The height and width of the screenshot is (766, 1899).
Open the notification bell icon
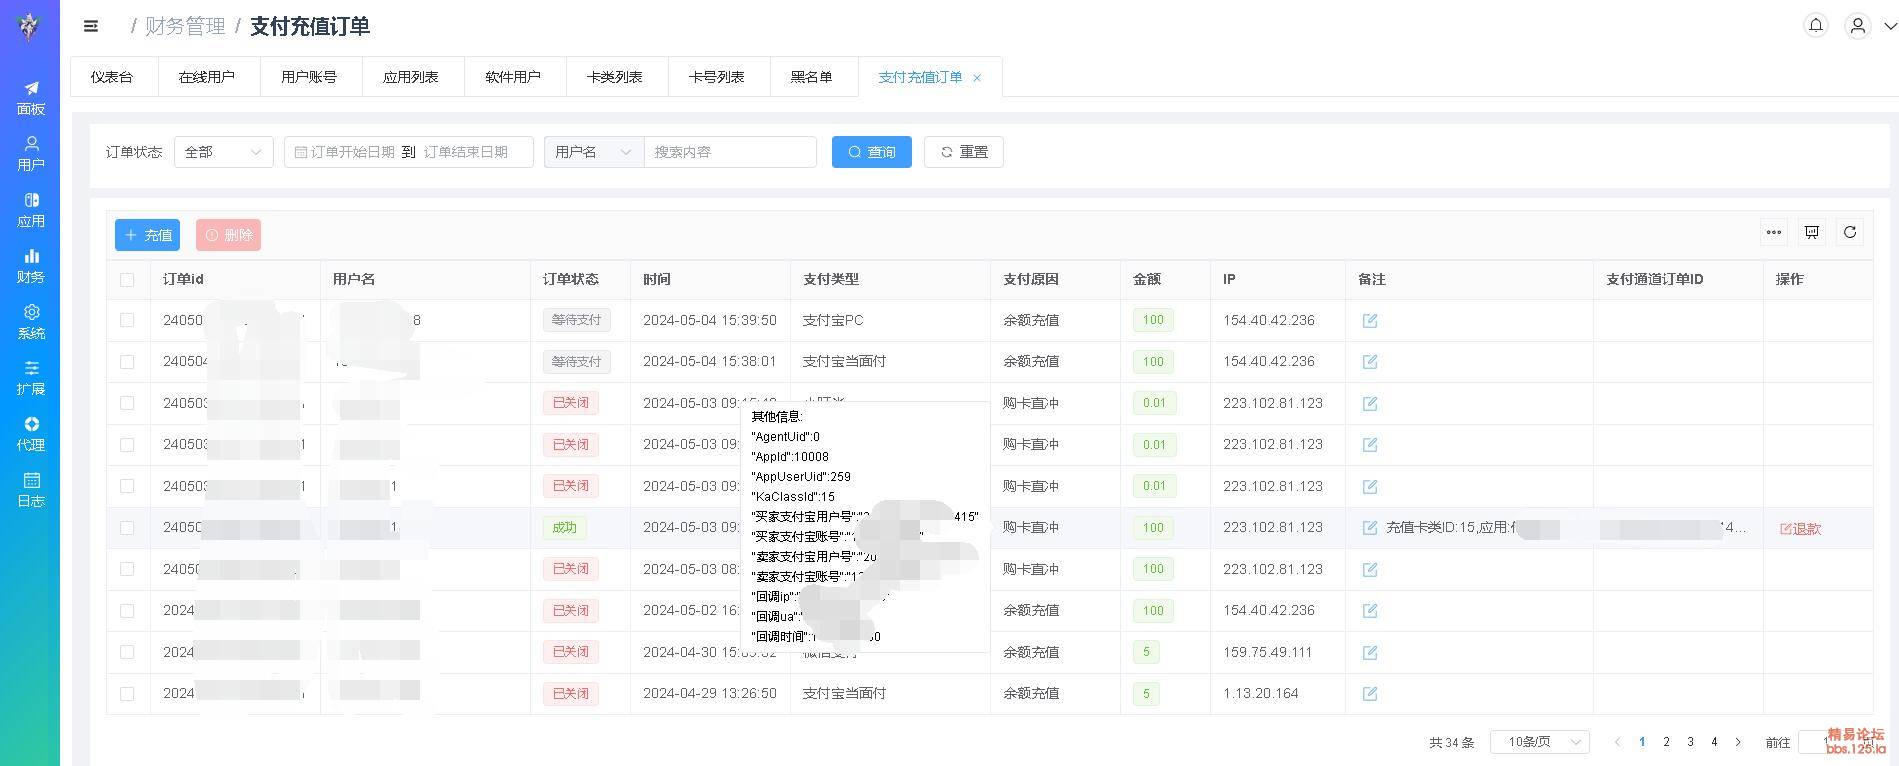pyautogui.click(x=1815, y=25)
